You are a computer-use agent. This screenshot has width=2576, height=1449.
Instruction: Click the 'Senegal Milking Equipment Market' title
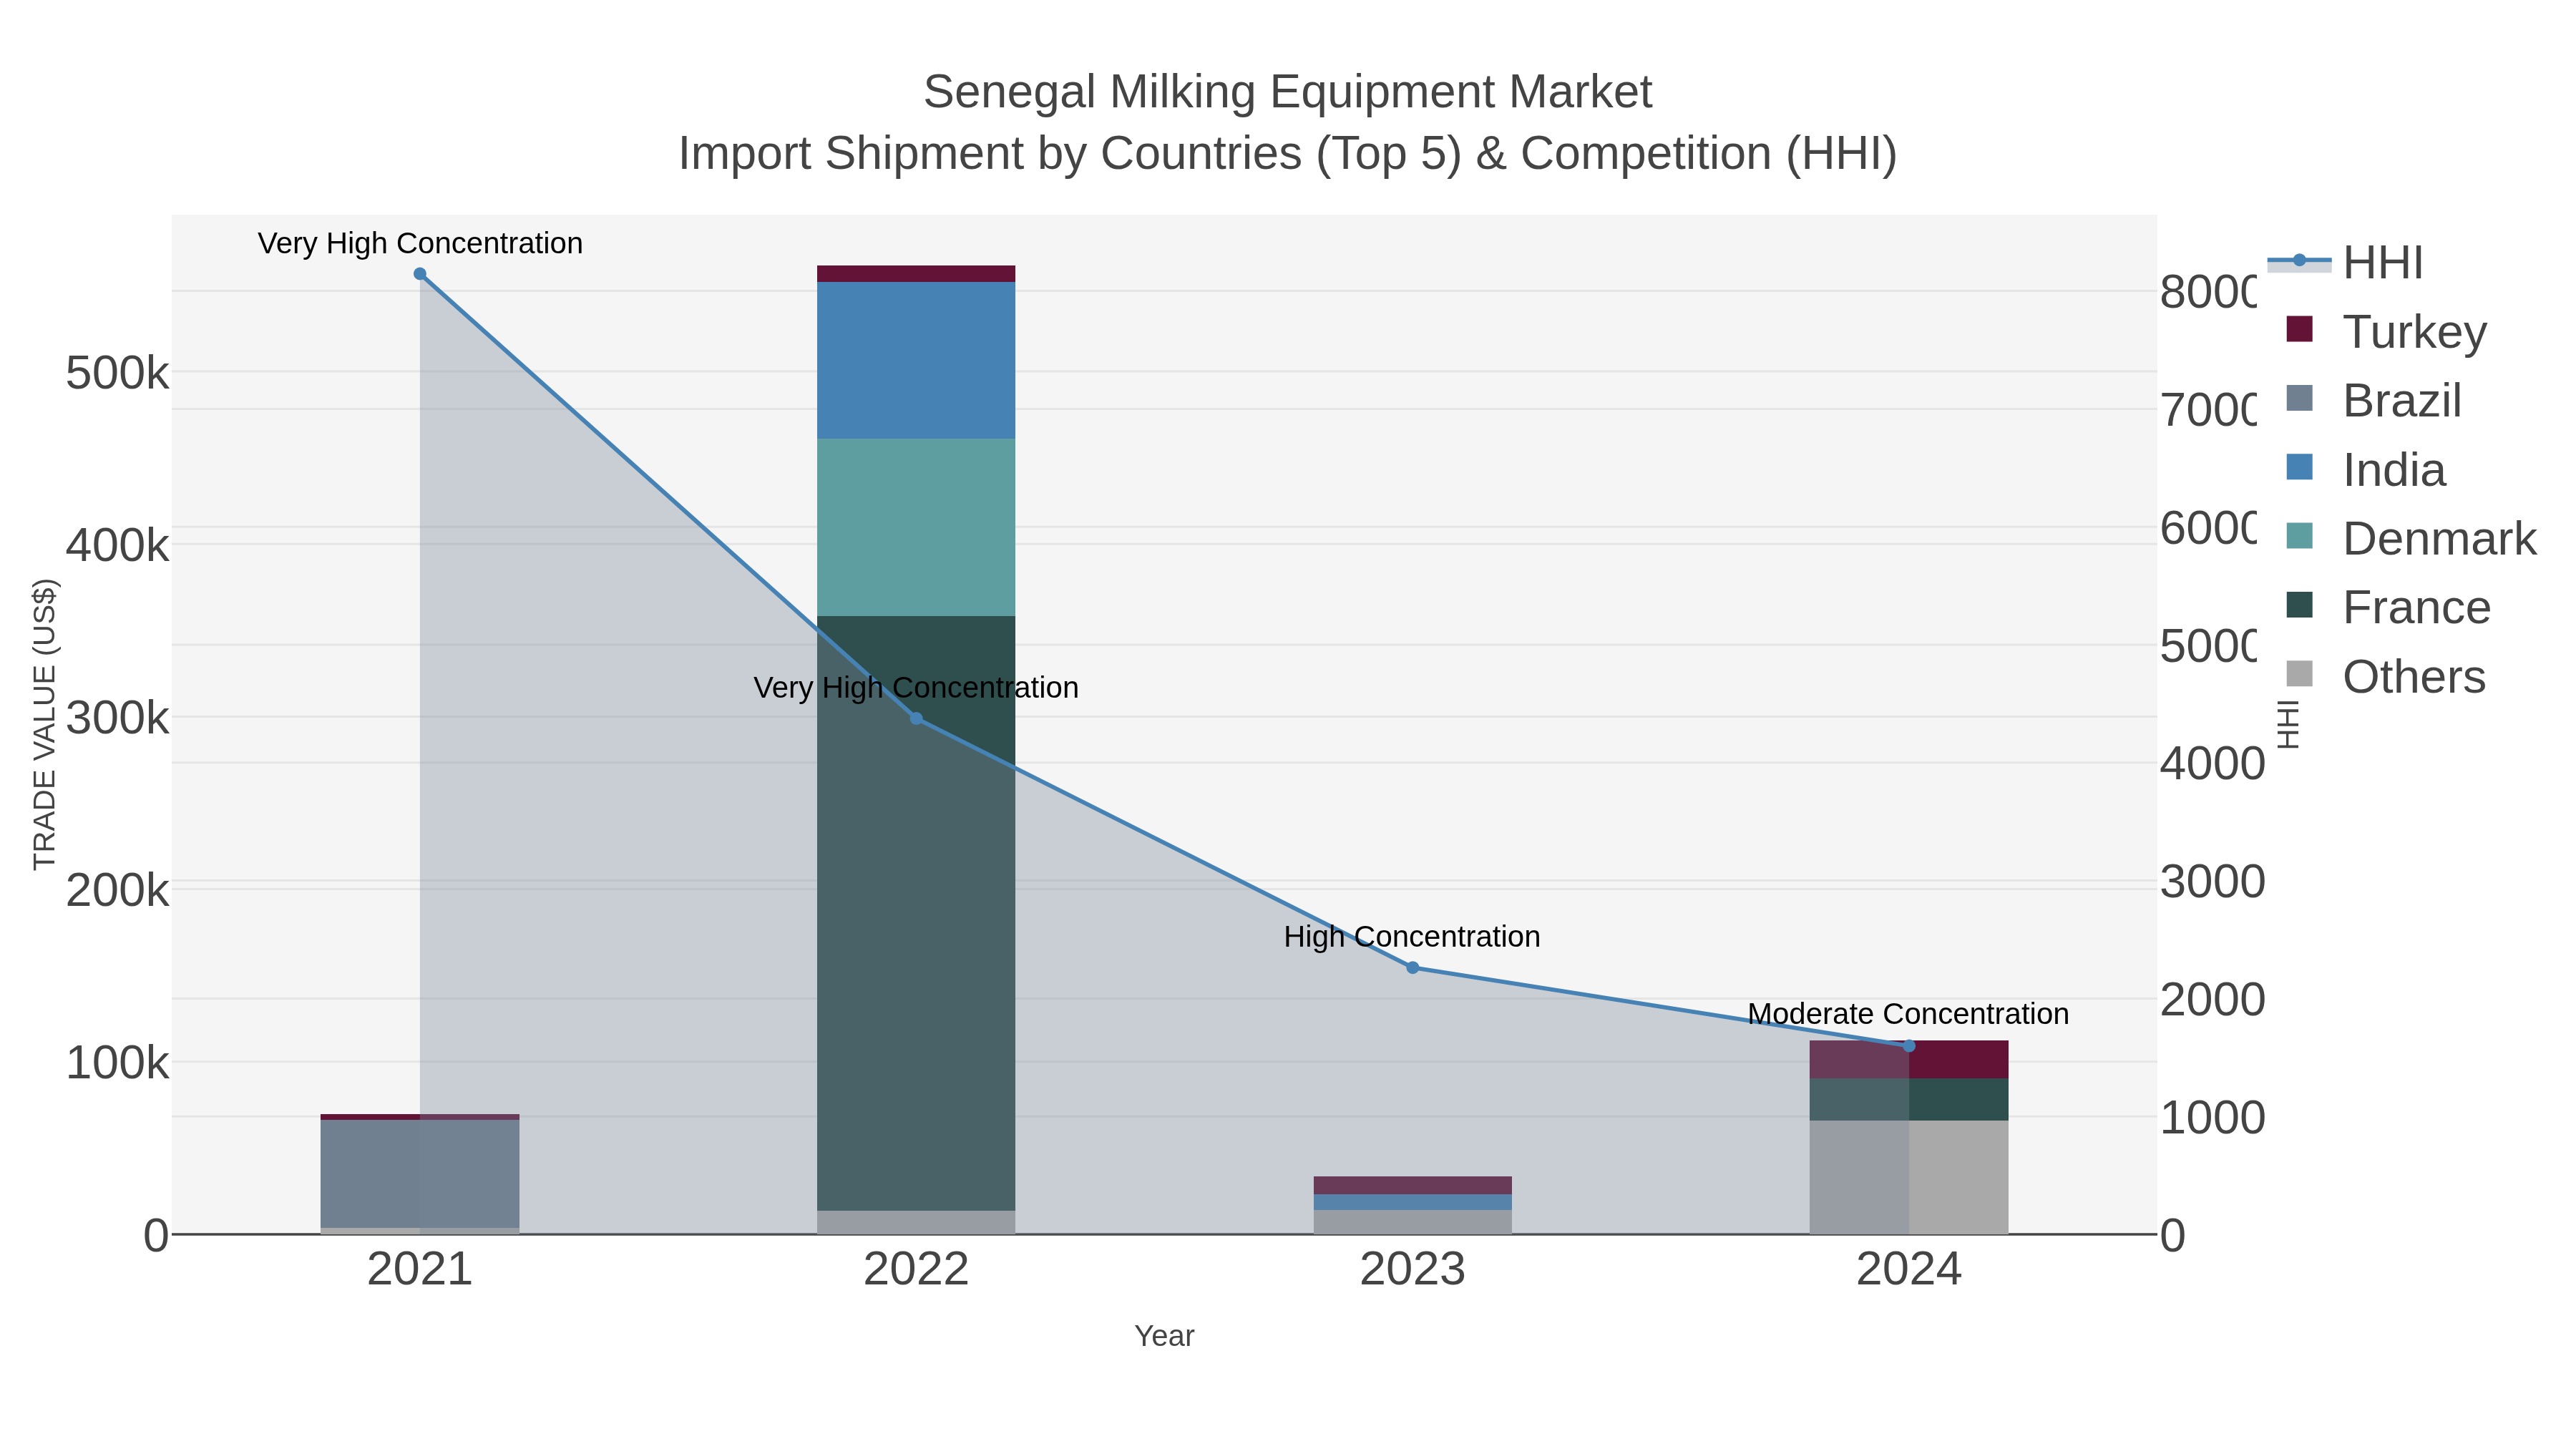point(1288,92)
